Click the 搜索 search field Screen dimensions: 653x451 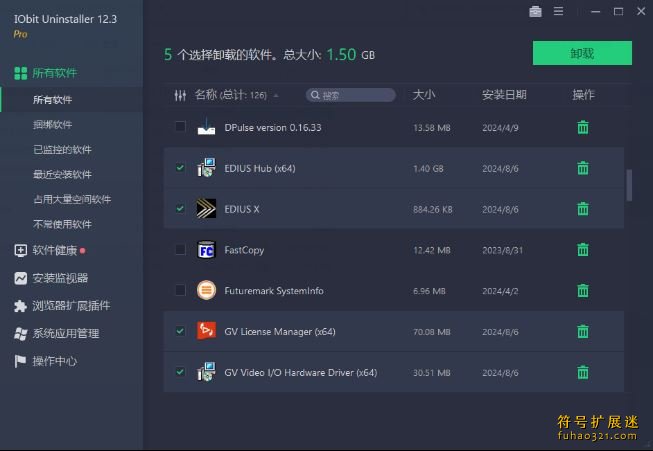pyautogui.click(x=351, y=95)
